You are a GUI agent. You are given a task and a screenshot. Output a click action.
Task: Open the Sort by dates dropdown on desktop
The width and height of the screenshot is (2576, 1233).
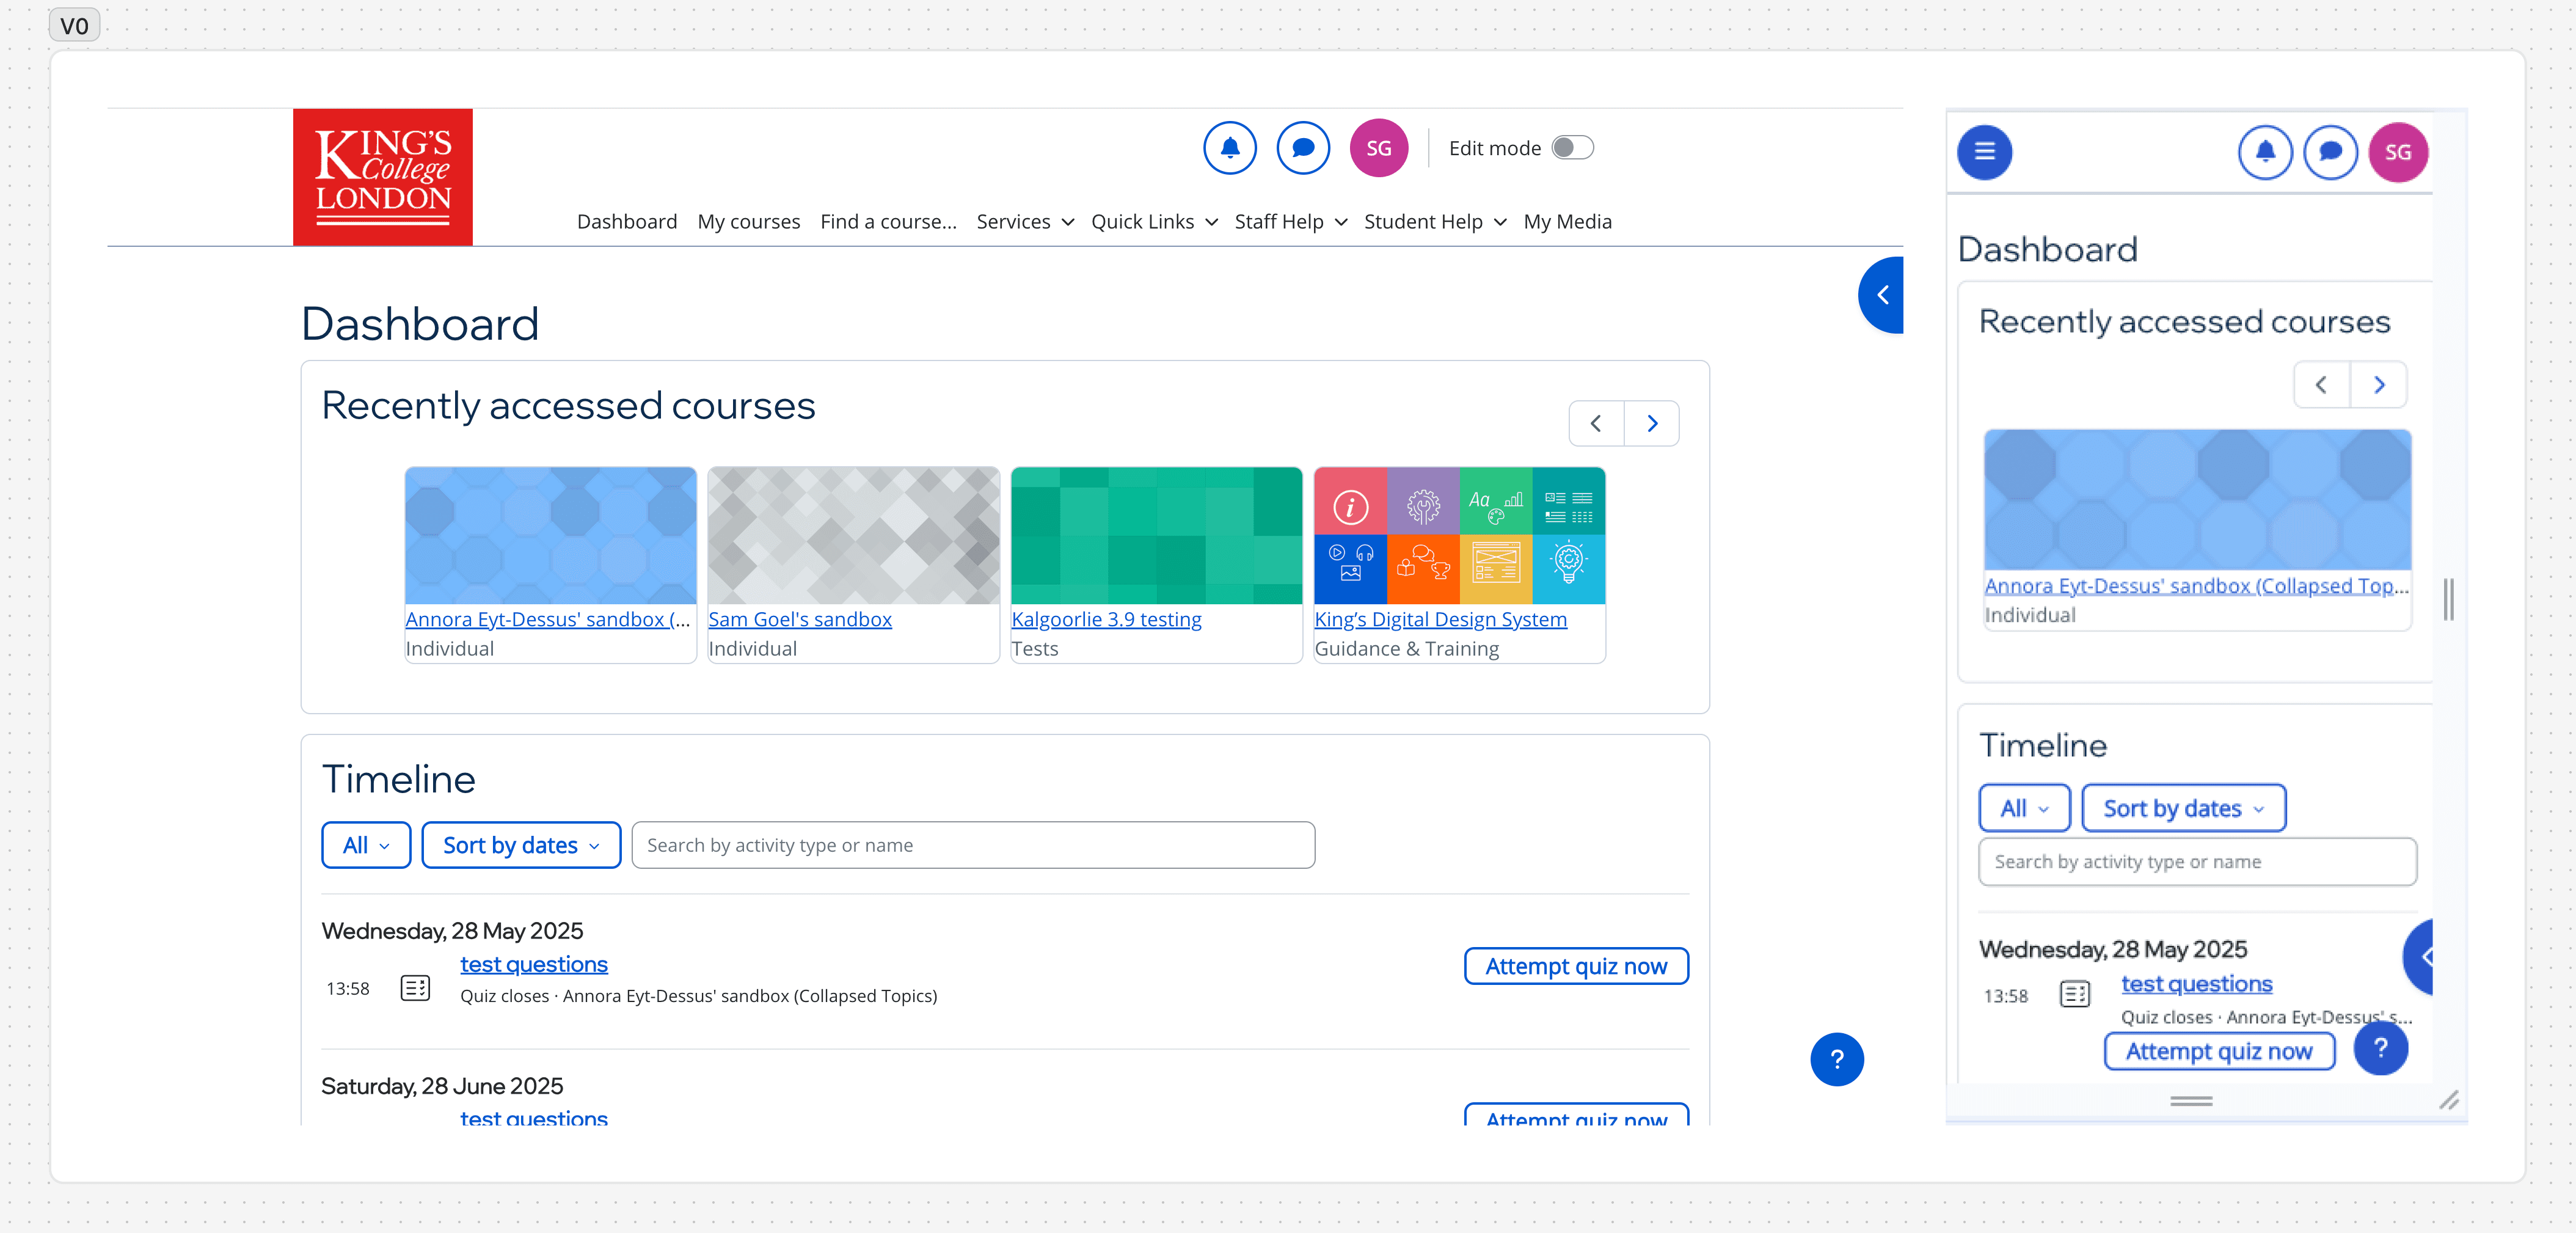tap(521, 845)
